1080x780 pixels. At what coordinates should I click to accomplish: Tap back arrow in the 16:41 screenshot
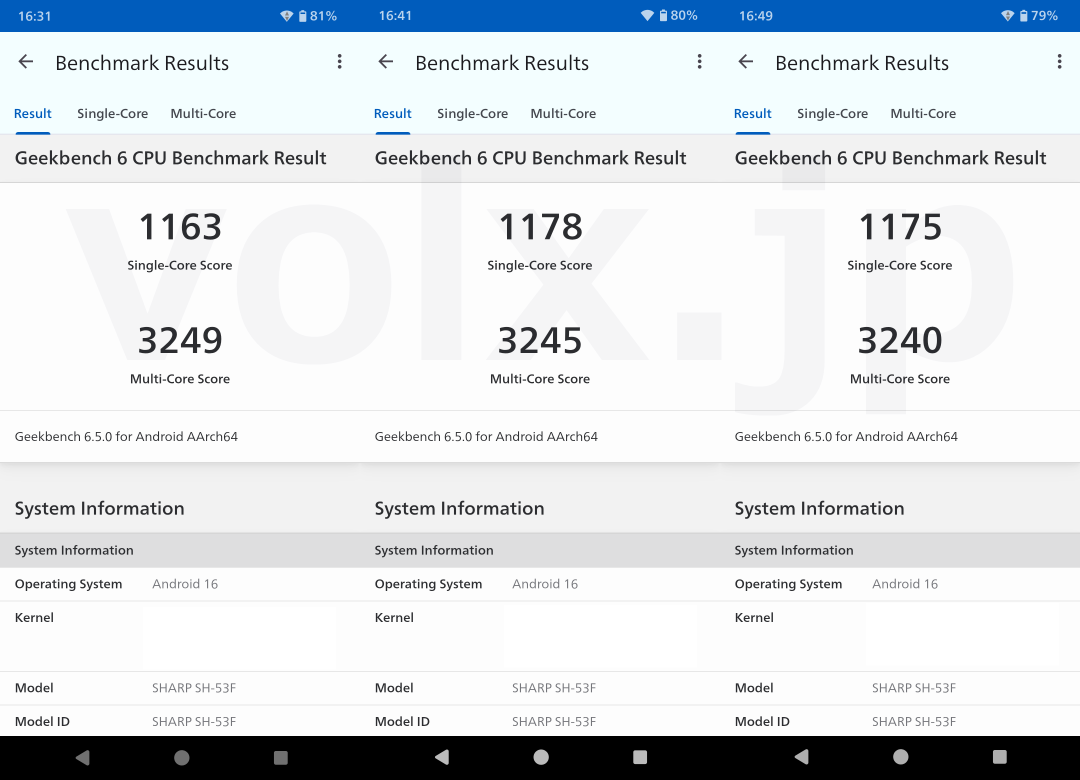tap(386, 62)
